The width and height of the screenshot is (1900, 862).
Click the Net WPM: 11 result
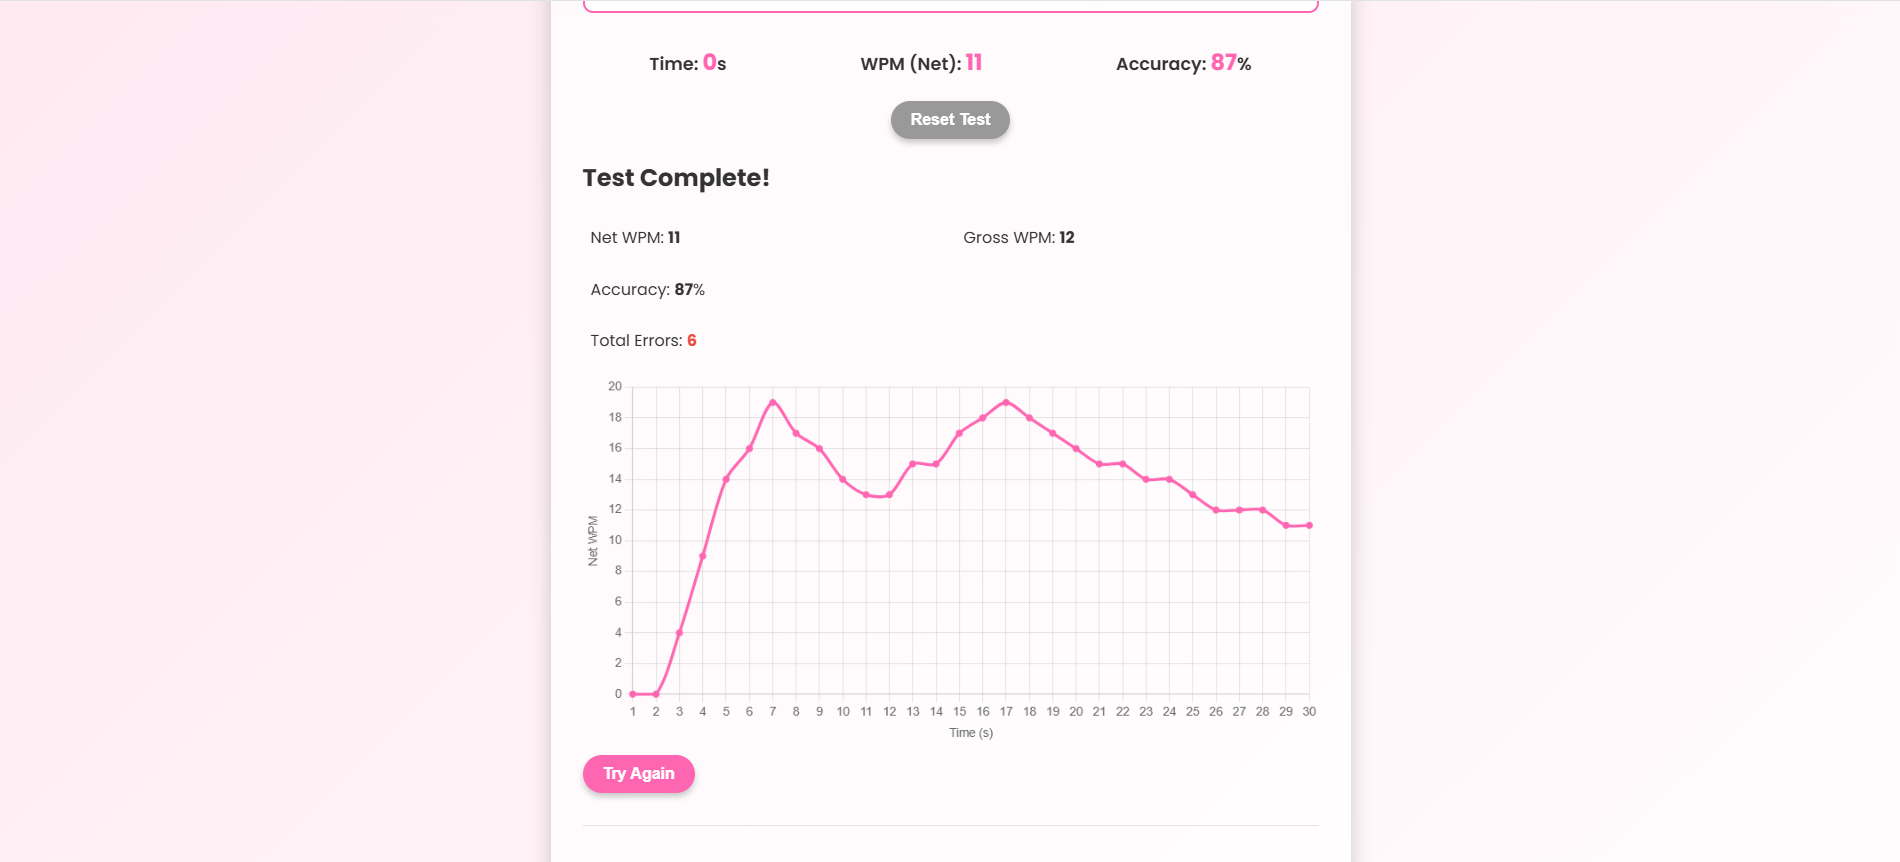click(x=635, y=238)
